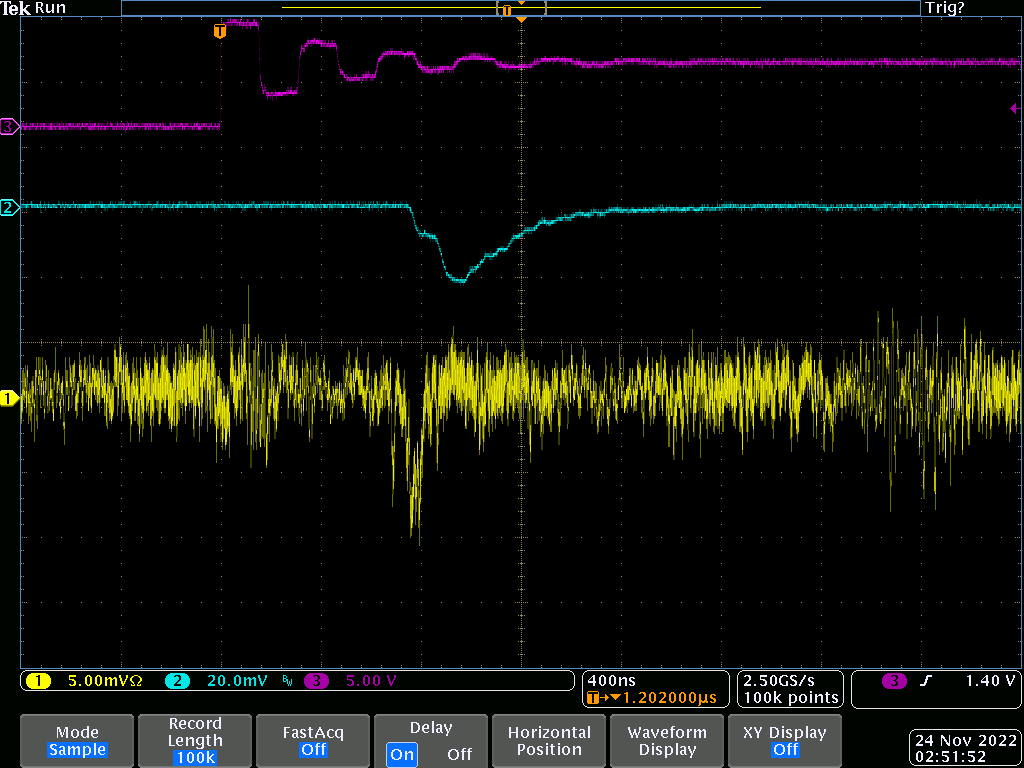1024x768 pixels.
Task: Click orange T marker beside the magenta waveform
Action: point(220,32)
